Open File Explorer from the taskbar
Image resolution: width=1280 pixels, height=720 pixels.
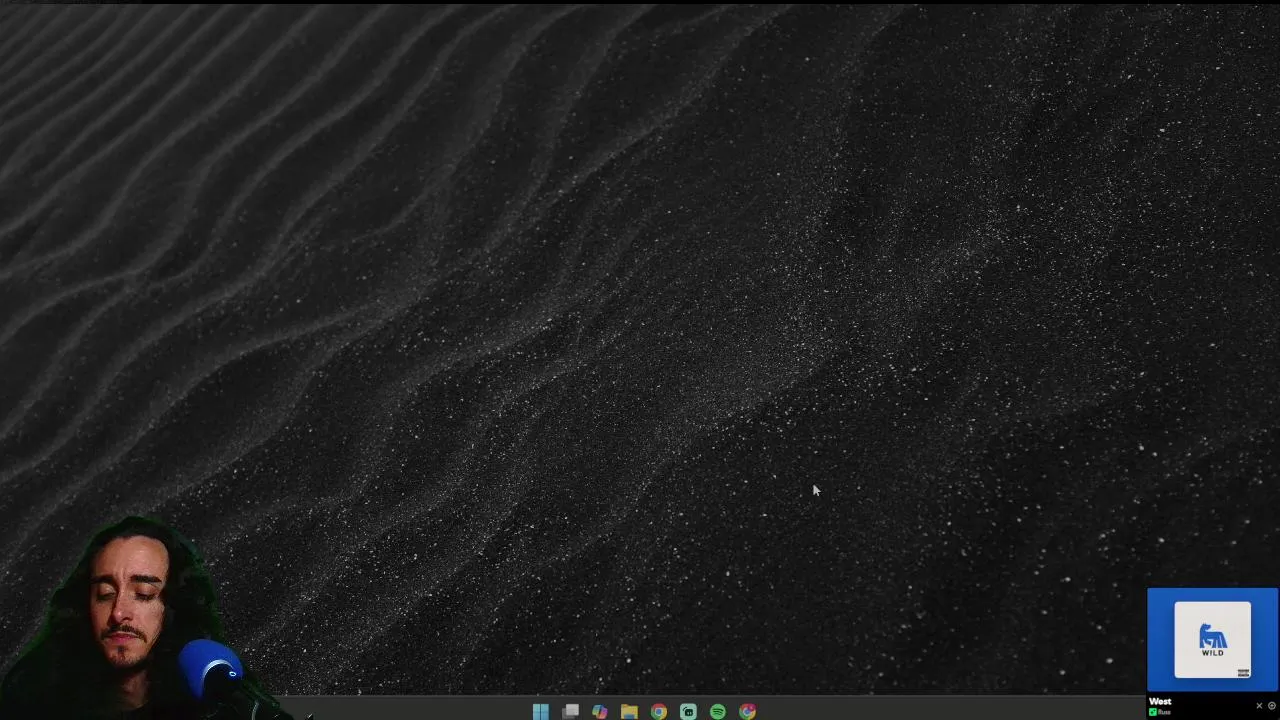click(629, 712)
